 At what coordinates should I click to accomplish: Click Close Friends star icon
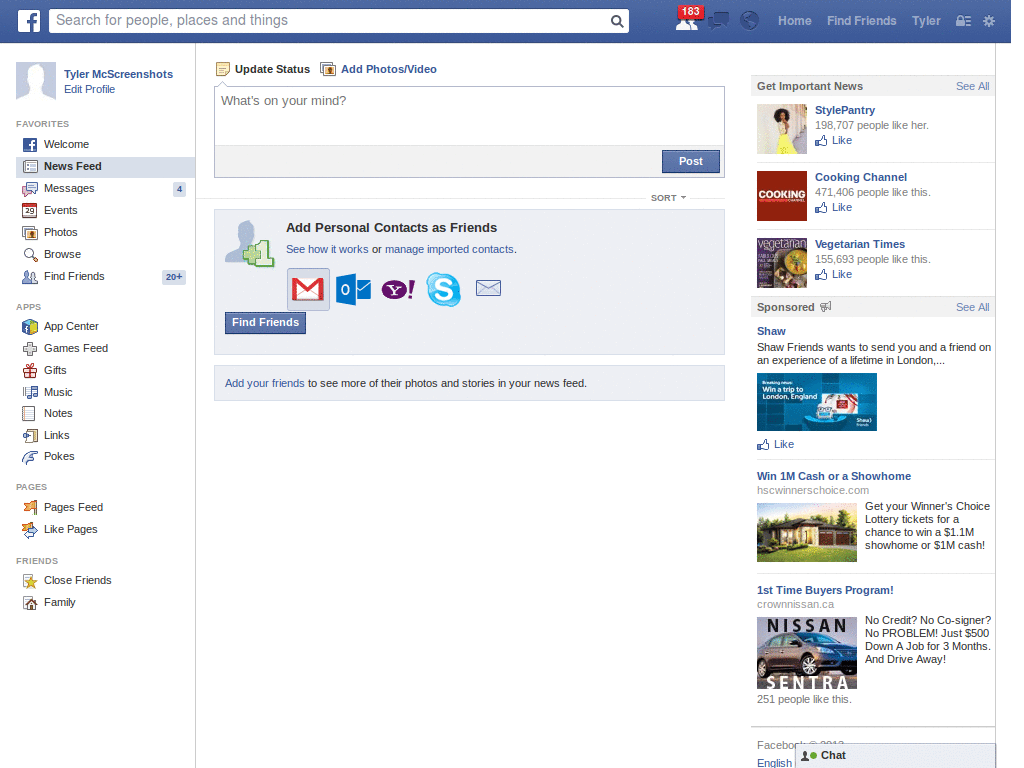pyautogui.click(x=30, y=581)
